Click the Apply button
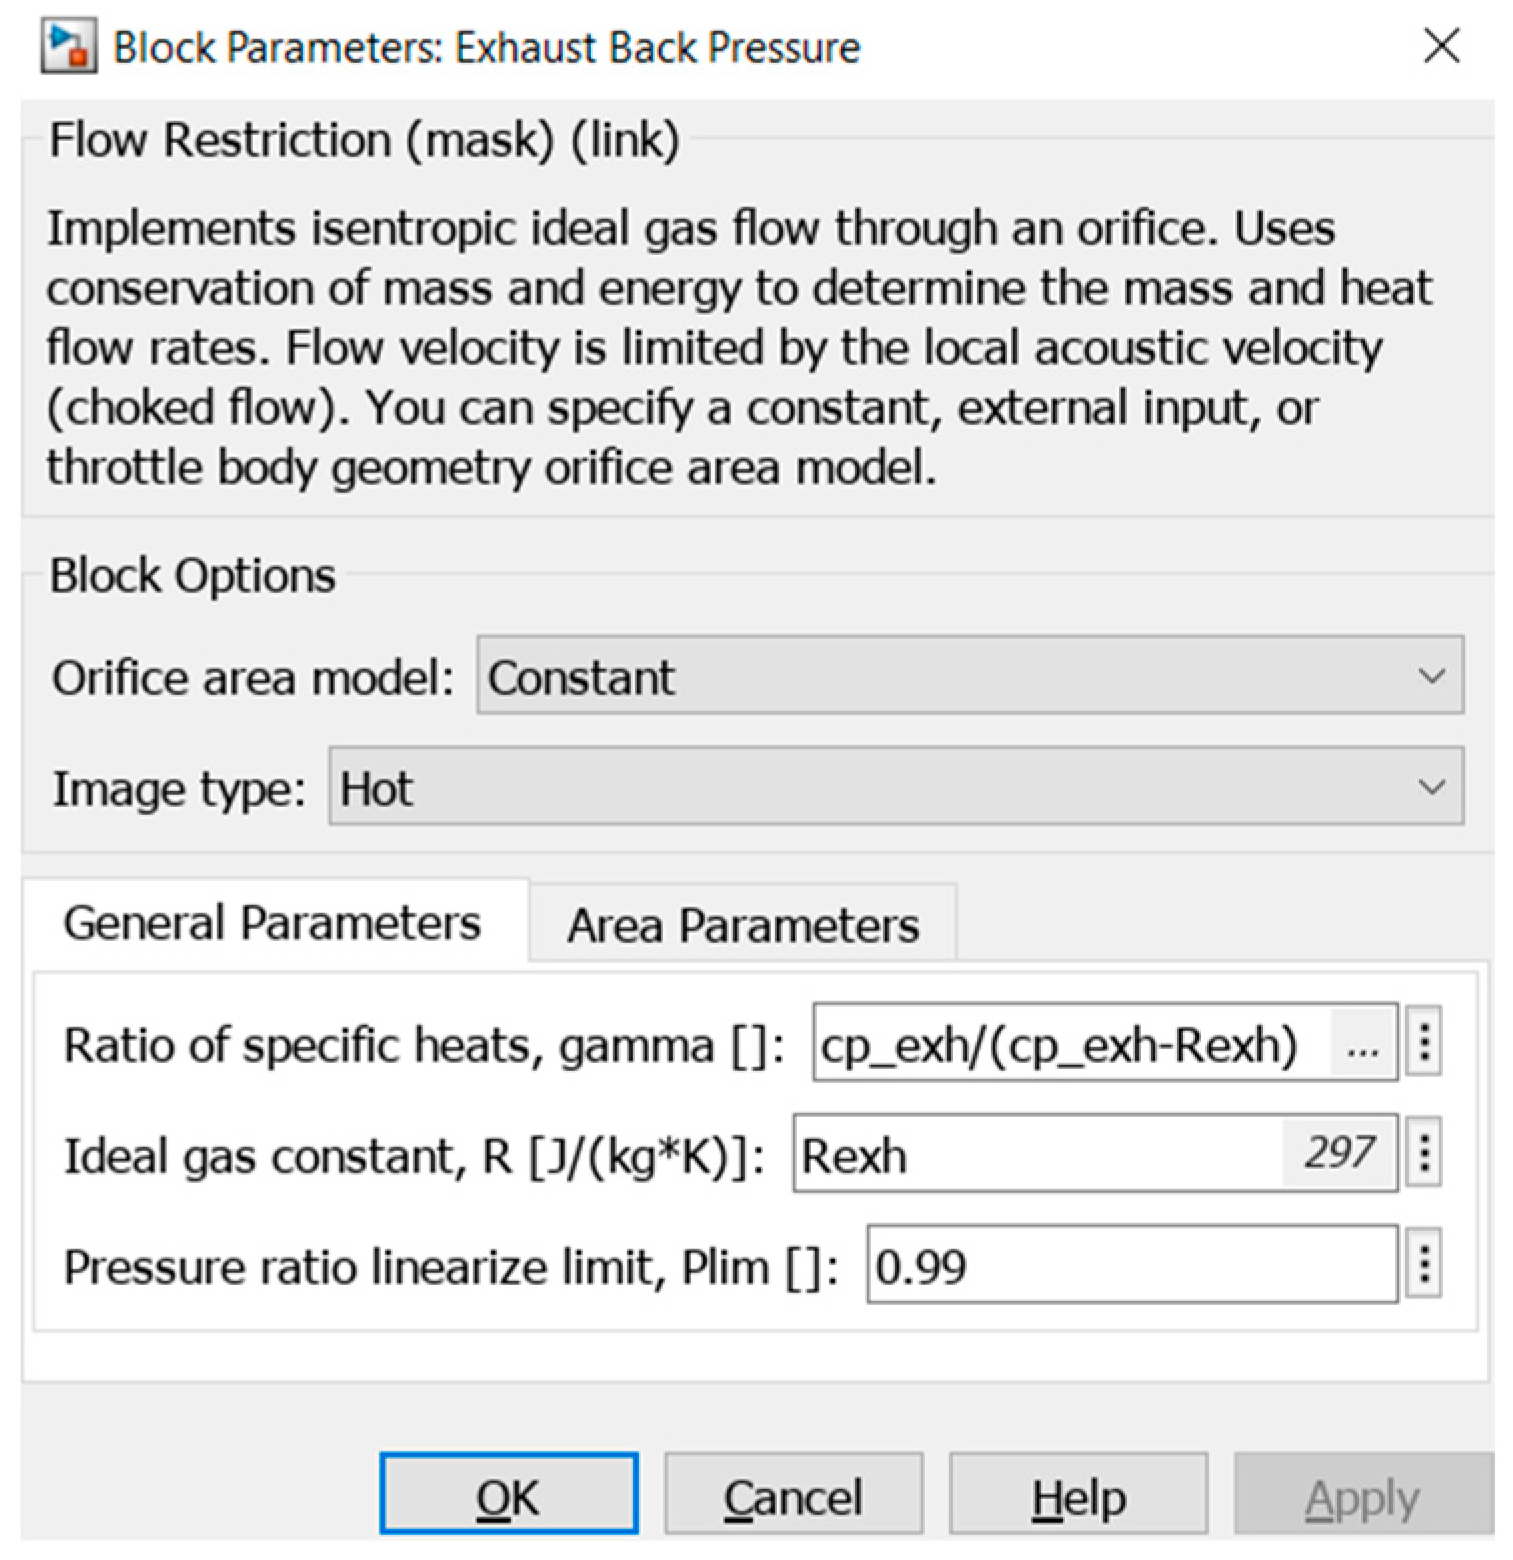The image size is (1513, 1560). (x=1361, y=1496)
